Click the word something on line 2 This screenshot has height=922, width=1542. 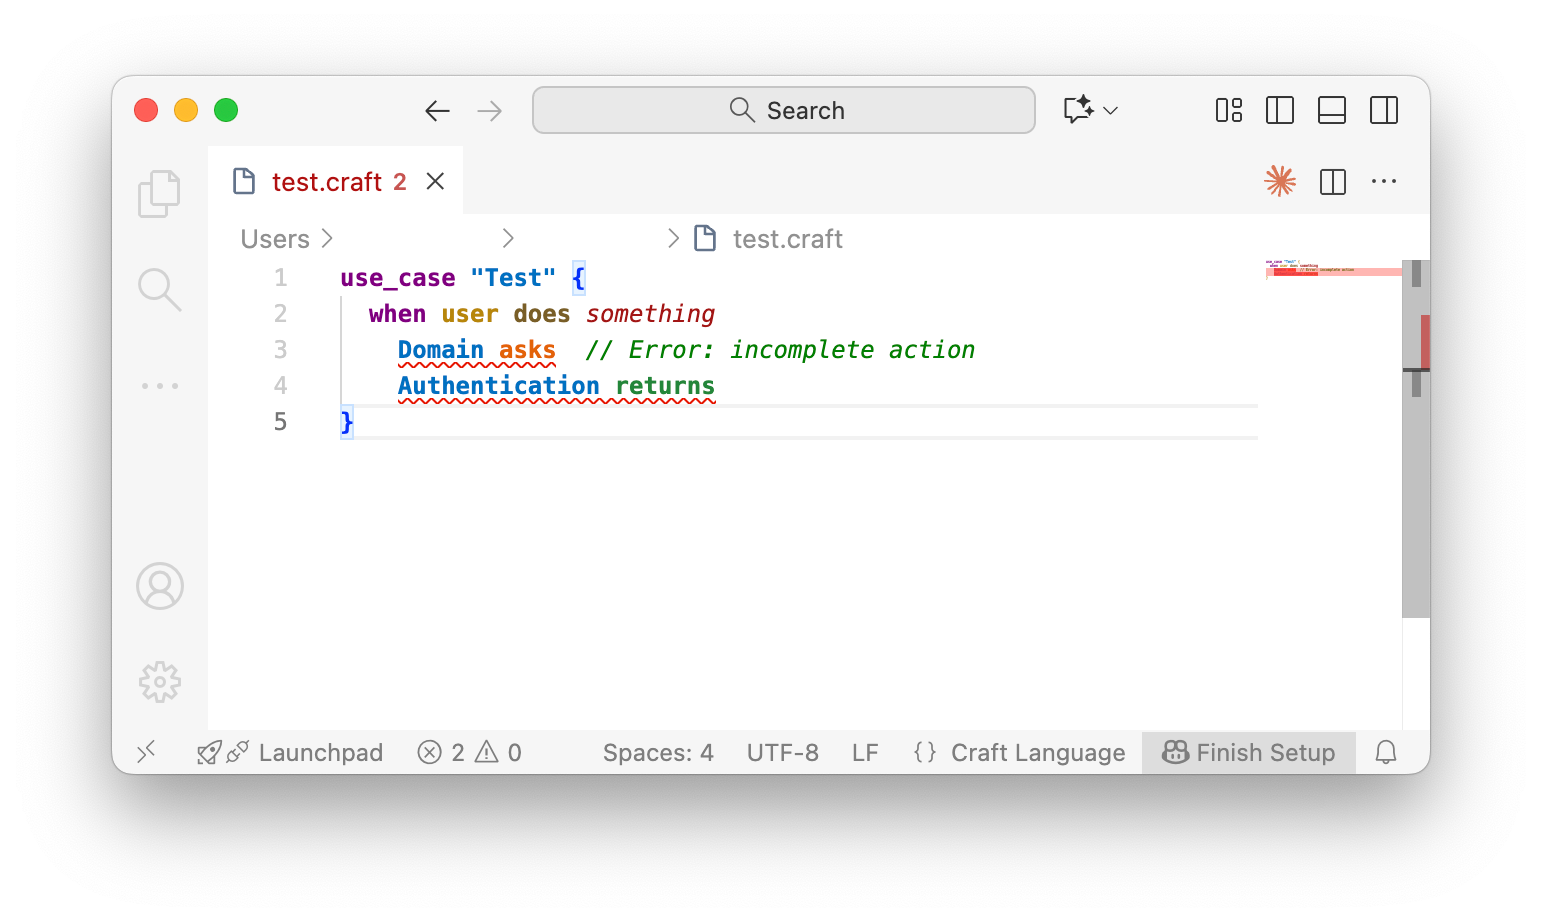pos(650,314)
